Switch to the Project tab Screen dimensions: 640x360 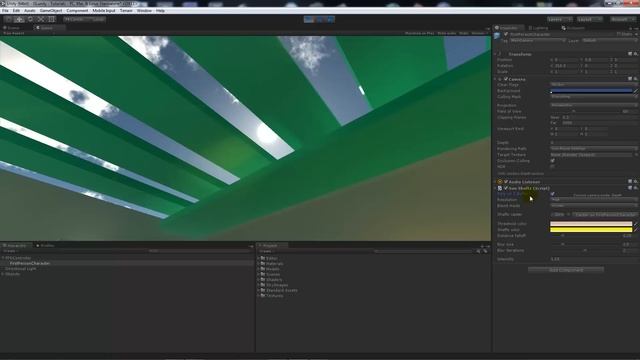272,245
